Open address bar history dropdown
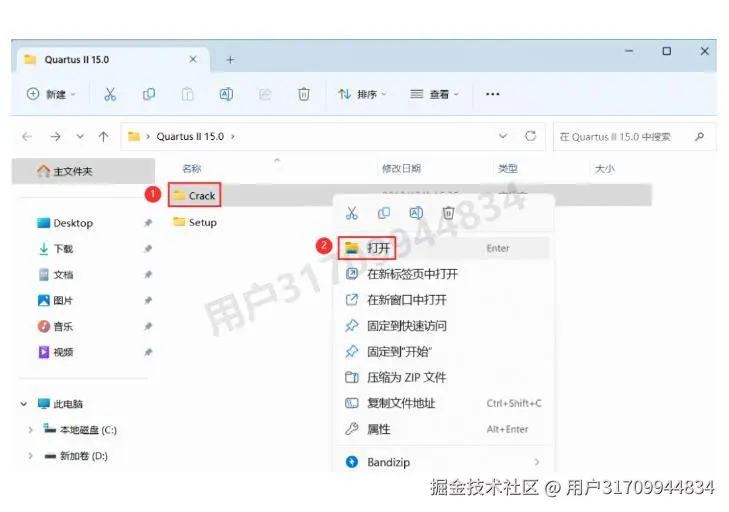 tap(503, 136)
